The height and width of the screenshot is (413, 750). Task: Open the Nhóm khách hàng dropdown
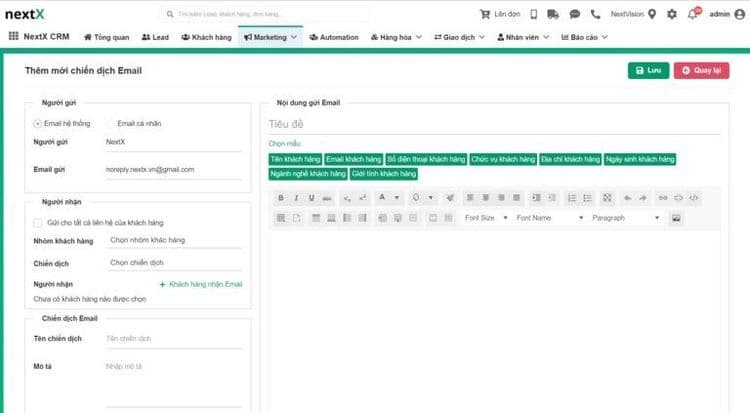pos(174,240)
